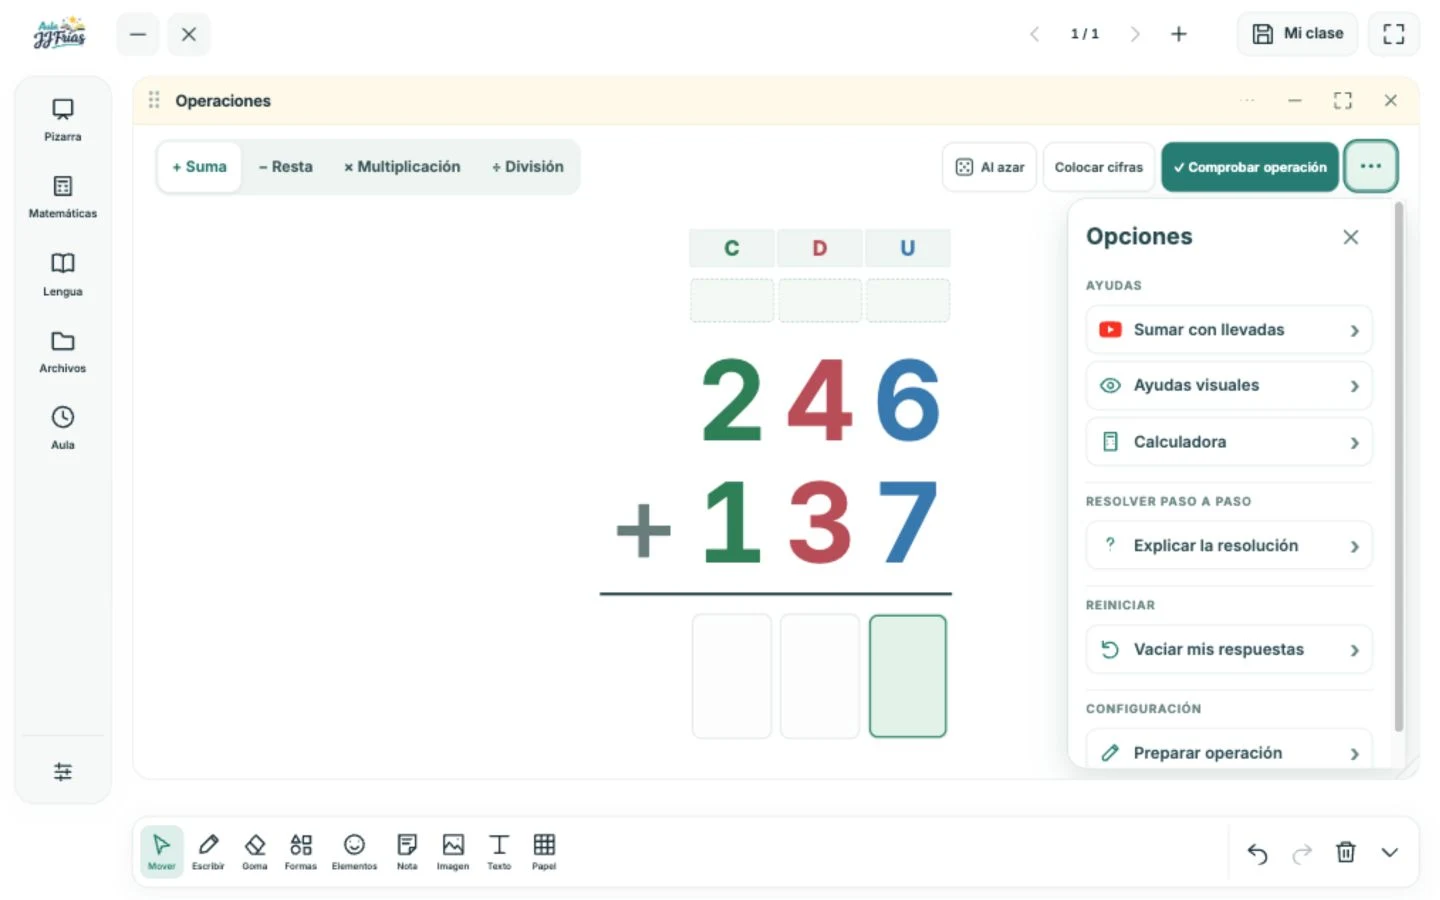Open Explicar la resolución option
This screenshot has height=900, width=1440.
pos(1228,546)
